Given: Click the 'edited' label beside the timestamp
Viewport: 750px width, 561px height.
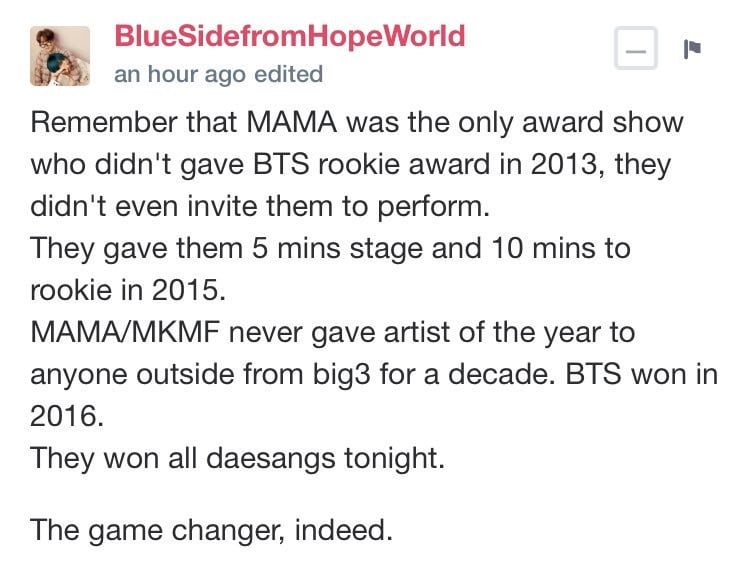Looking at the screenshot, I should (288, 74).
